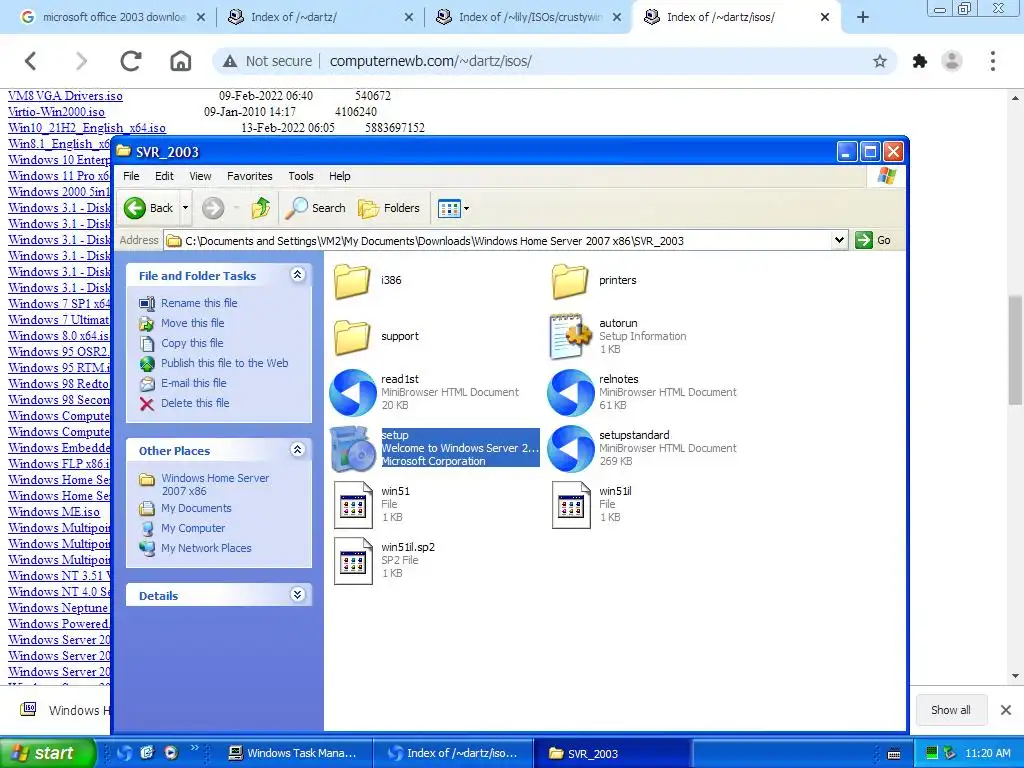Image resolution: width=1024 pixels, height=768 pixels.
Task: Go to the browser home page
Action: point(181,61)
